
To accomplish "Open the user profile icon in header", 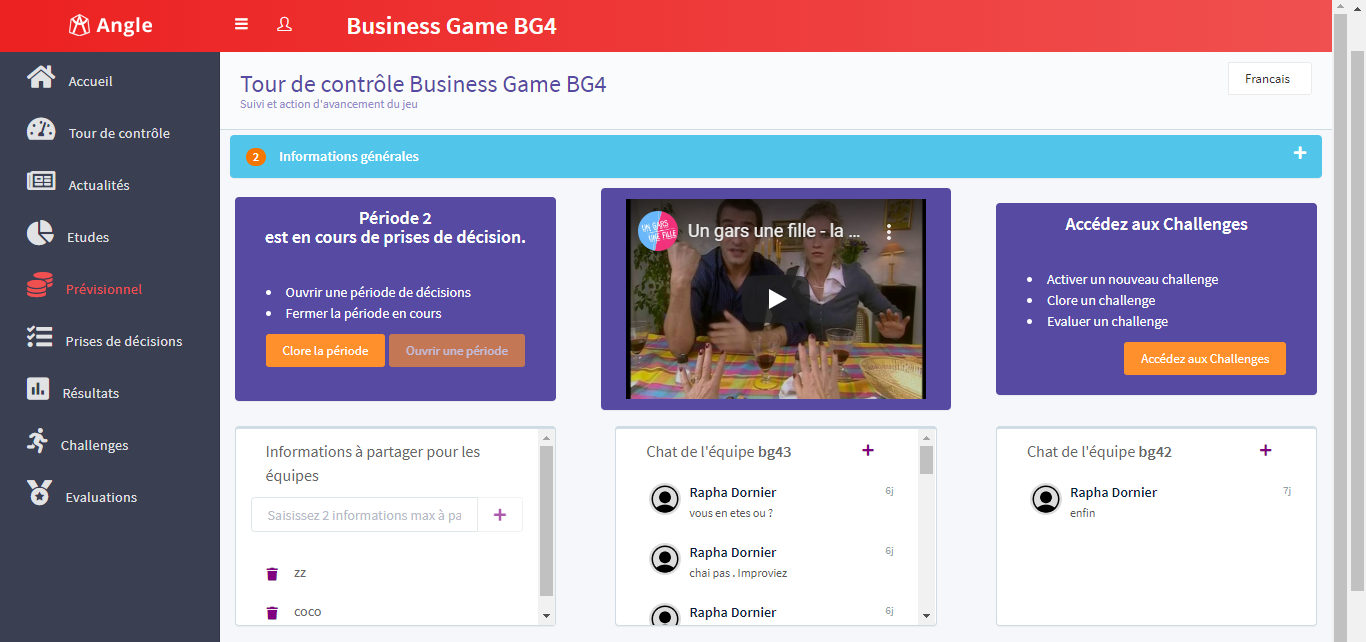I will pos(284,24).
